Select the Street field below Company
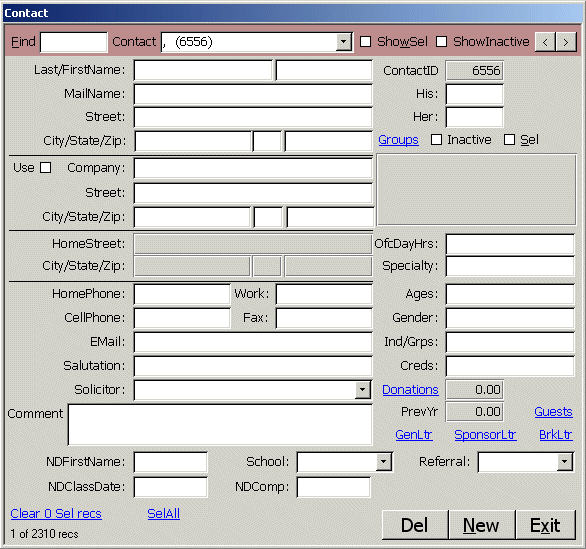The height and width of the screenshot is (549, 586). click(253, 193)
